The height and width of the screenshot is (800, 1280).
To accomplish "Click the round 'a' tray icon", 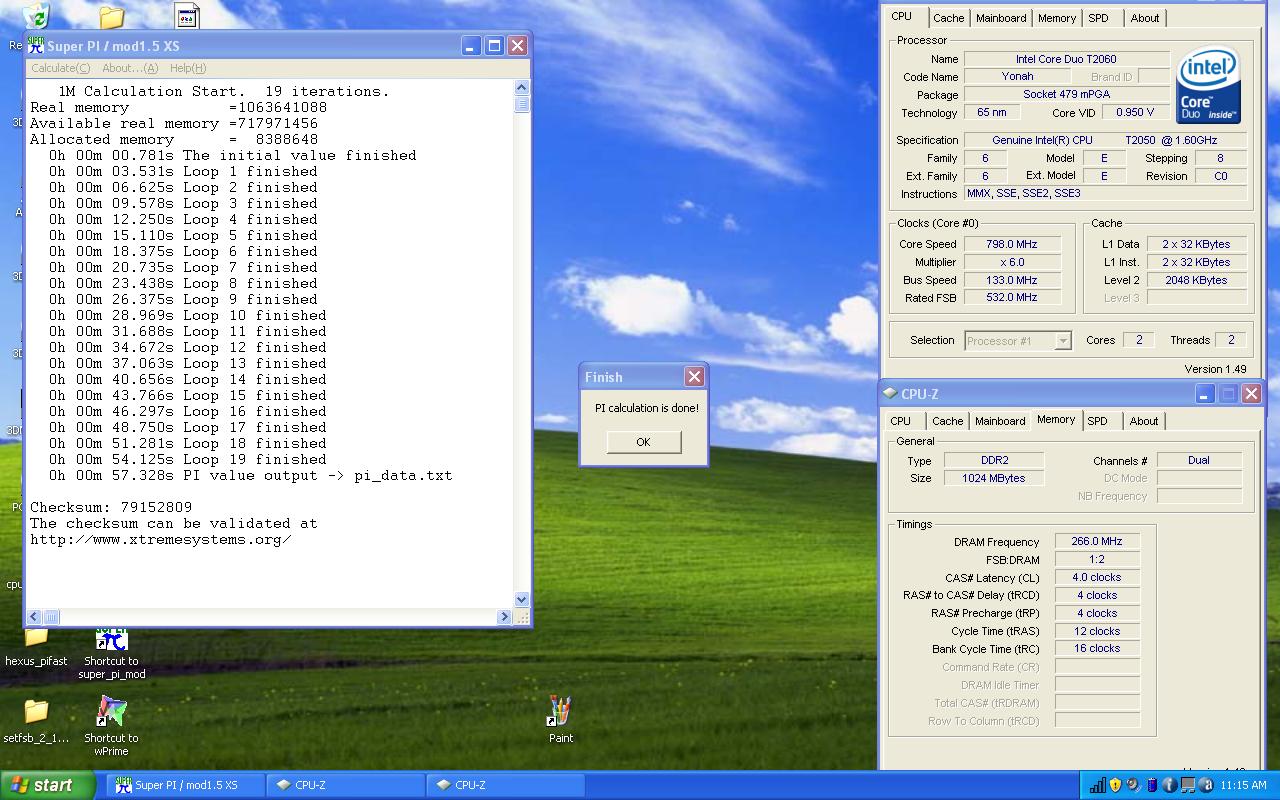I will (x=1206, y=785).
